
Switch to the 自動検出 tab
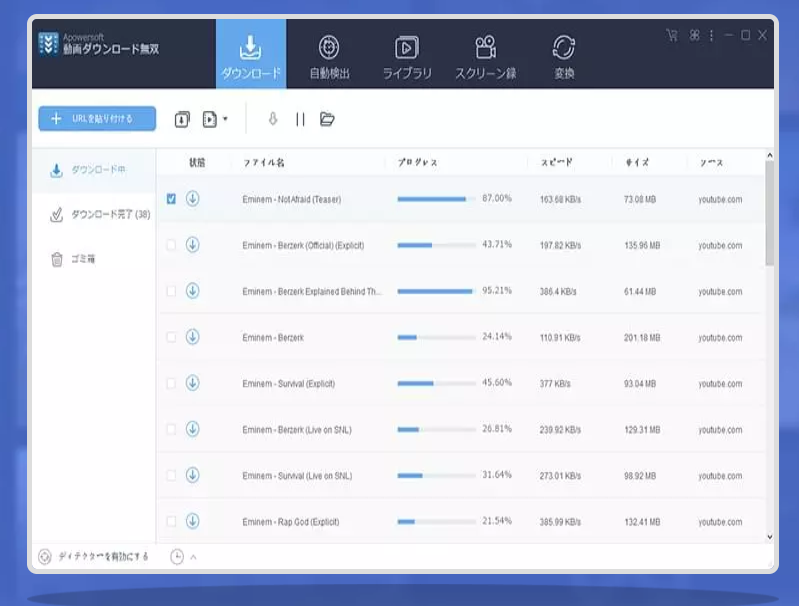click(329, 57)
